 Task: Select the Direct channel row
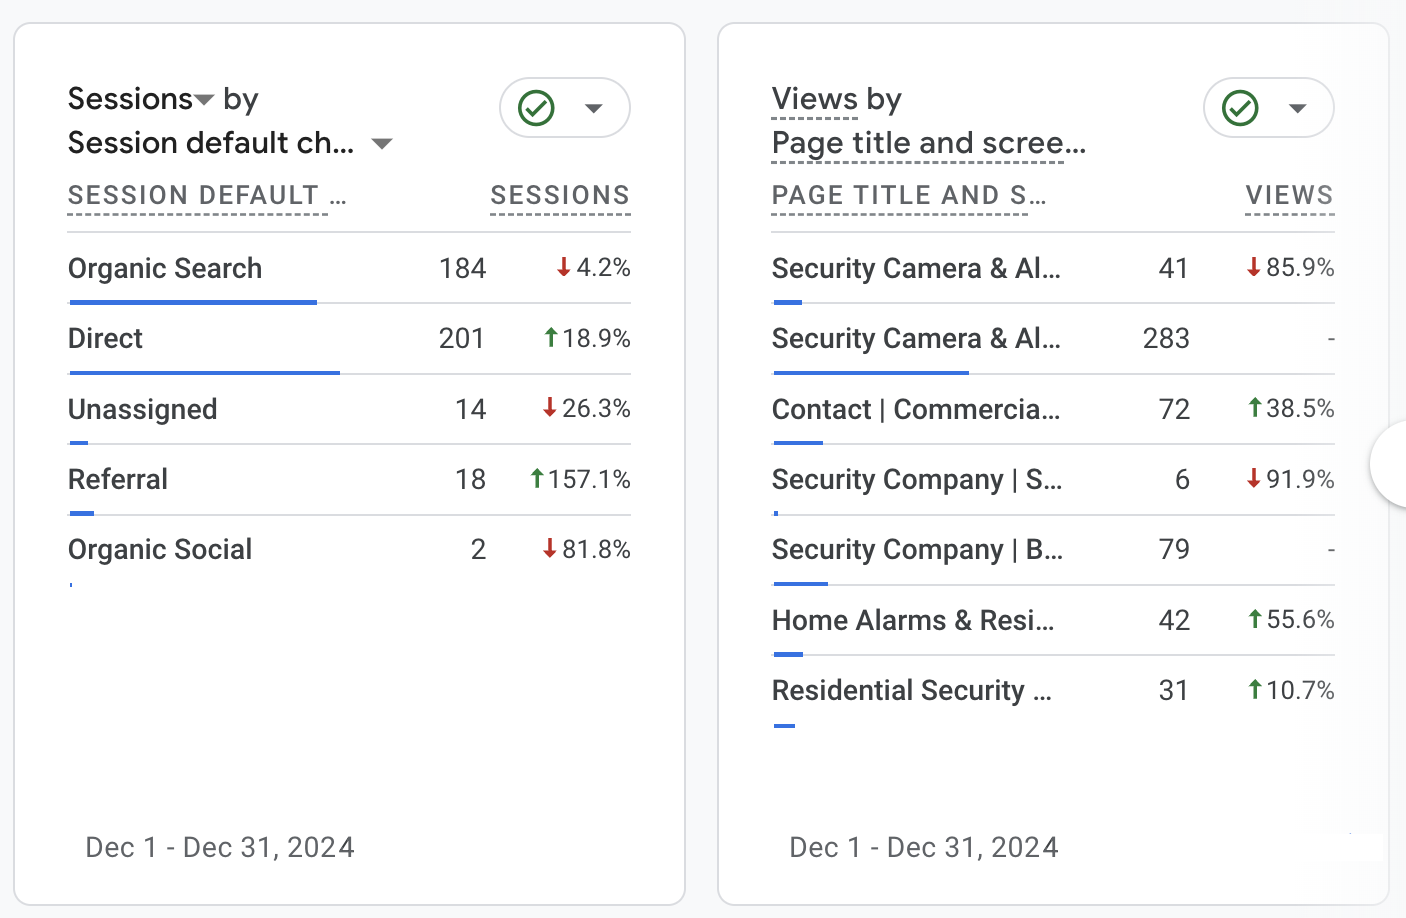click(x=106, y=339)
